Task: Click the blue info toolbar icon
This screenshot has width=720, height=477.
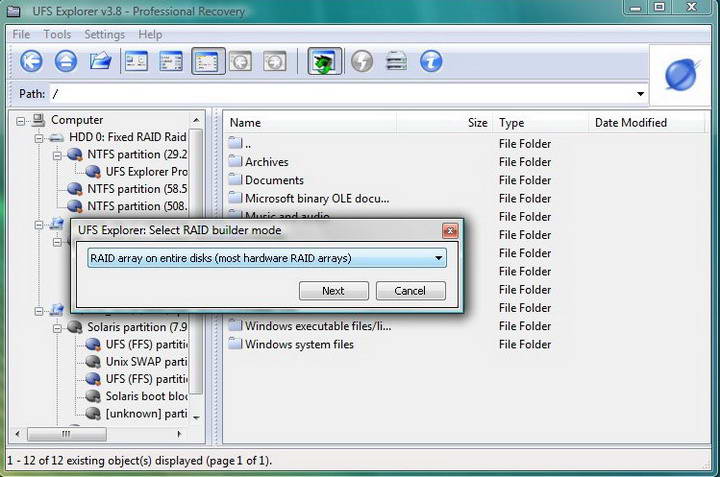Action: coord(431,61)
